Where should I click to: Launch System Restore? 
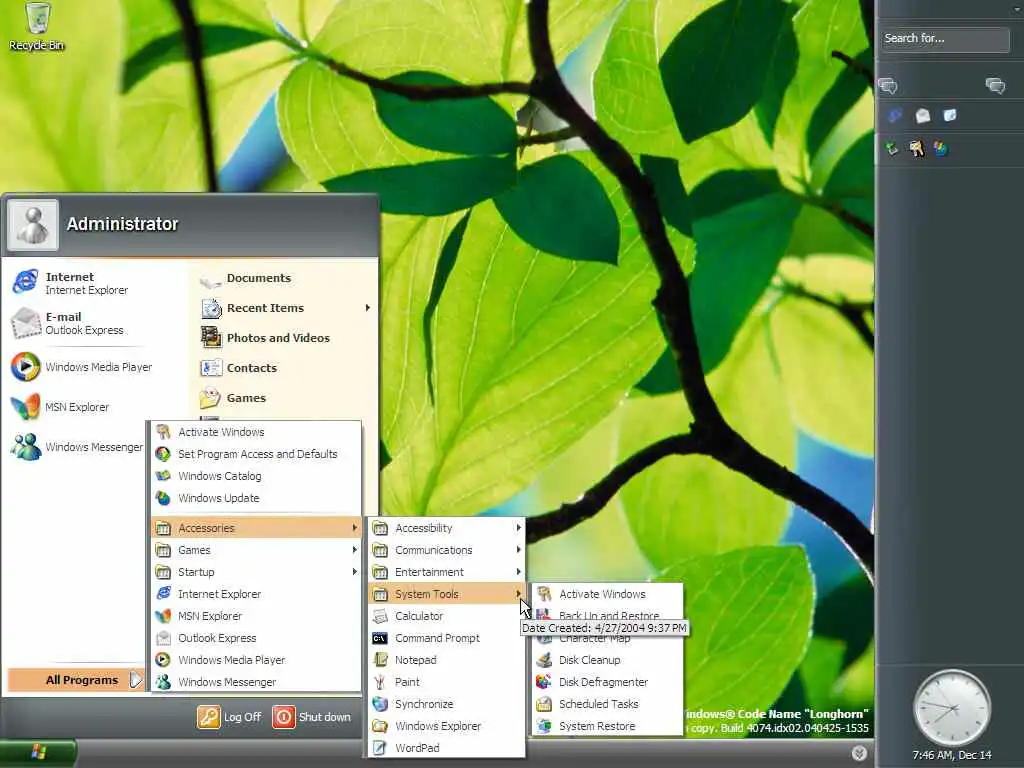(607, 726)
